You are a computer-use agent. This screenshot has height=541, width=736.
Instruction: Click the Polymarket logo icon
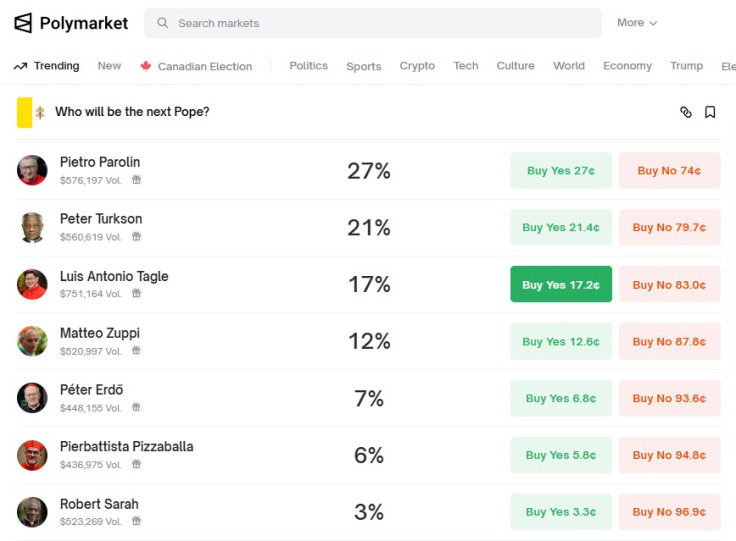pyautogui.click(x=23, y=23)
